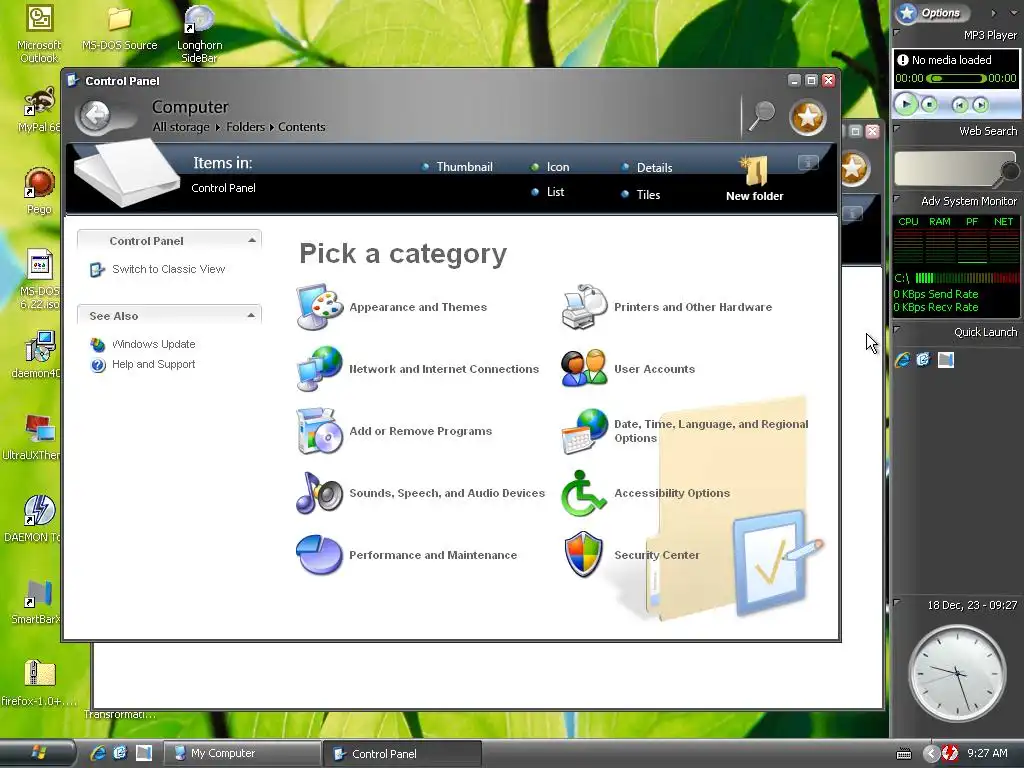This screenshot has width=1024, height=768.
Task: Click the back arrow in Control Panel
Action: pos(97,116)
